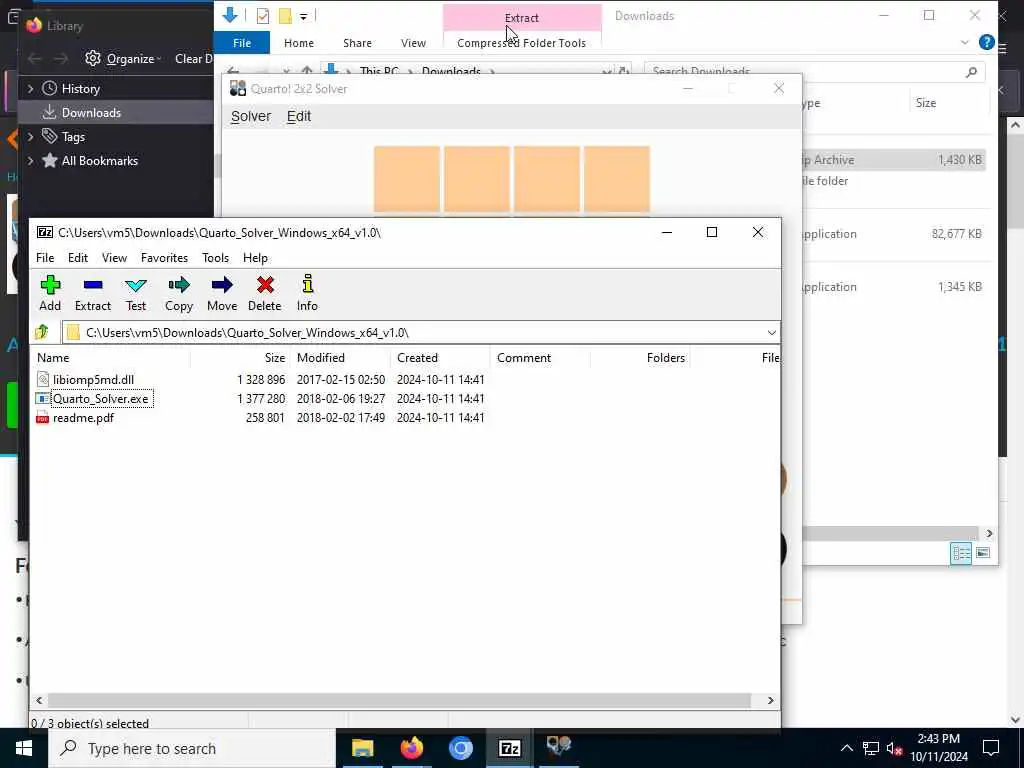The height and width of the screenshot is (768, 1024).
Task: Open Firefox from the taskbar
Action: click(x=411, y=748)
